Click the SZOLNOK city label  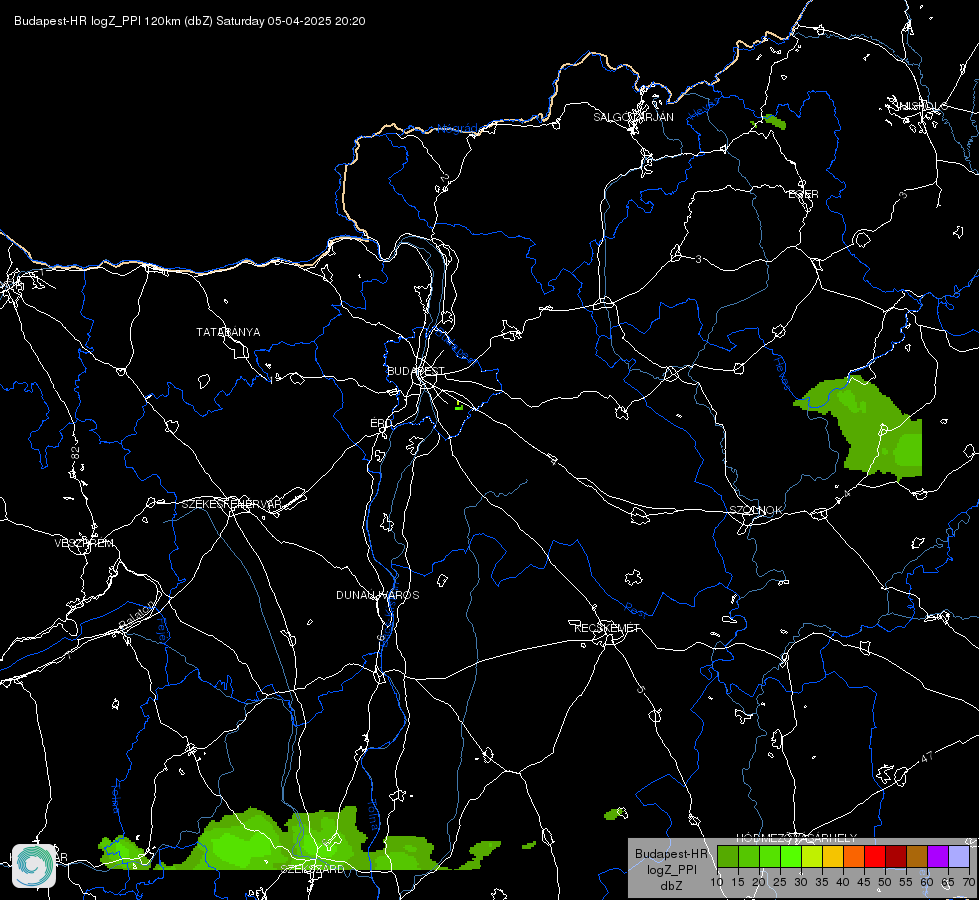tap(755, 510)
